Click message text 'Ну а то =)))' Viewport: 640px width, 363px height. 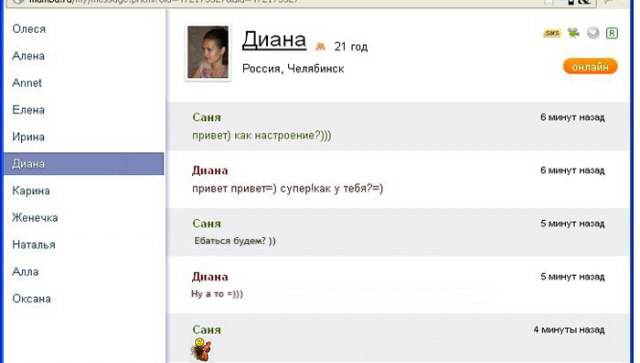pos(217,294)
